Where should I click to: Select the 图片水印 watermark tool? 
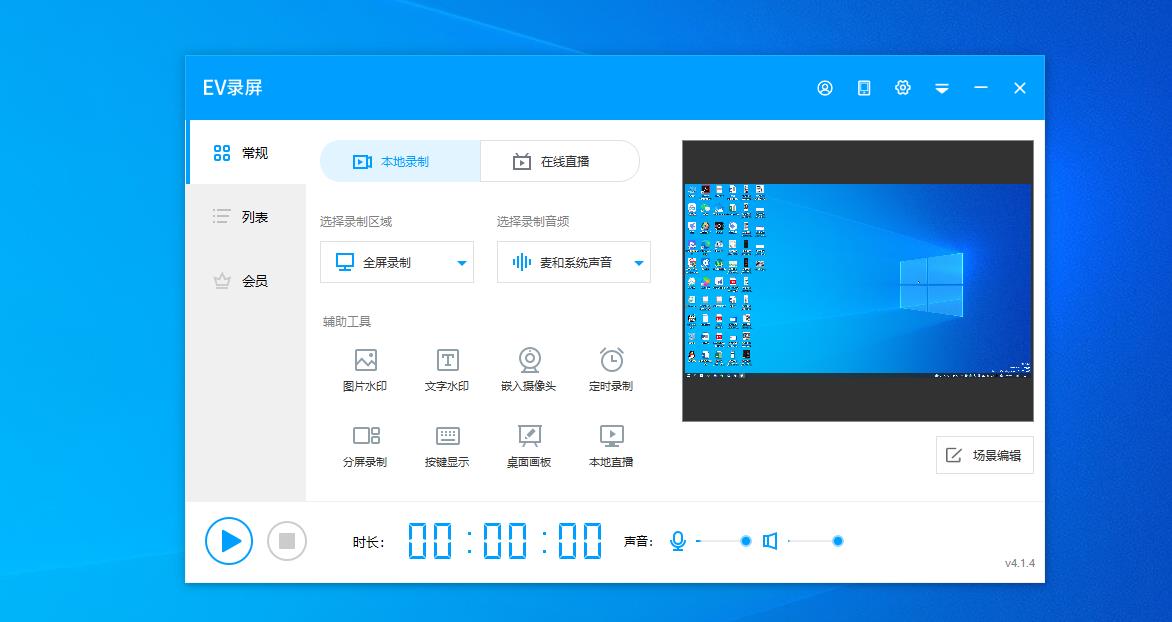365,368
